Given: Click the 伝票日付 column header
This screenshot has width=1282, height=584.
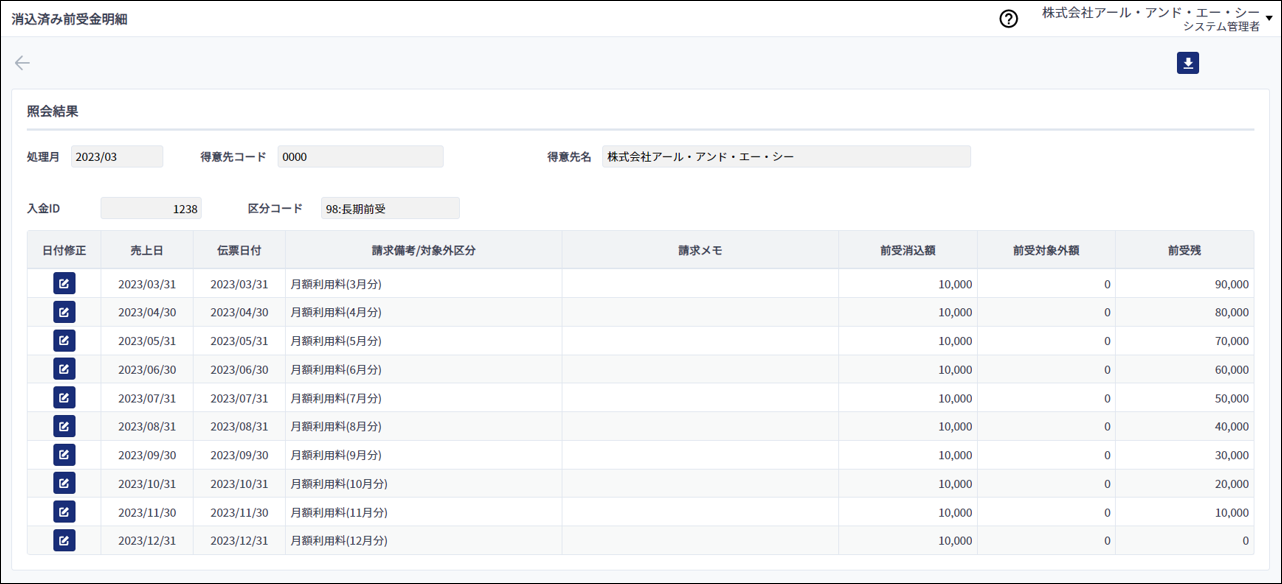Looking at the screenshot, I should (239, 250).
